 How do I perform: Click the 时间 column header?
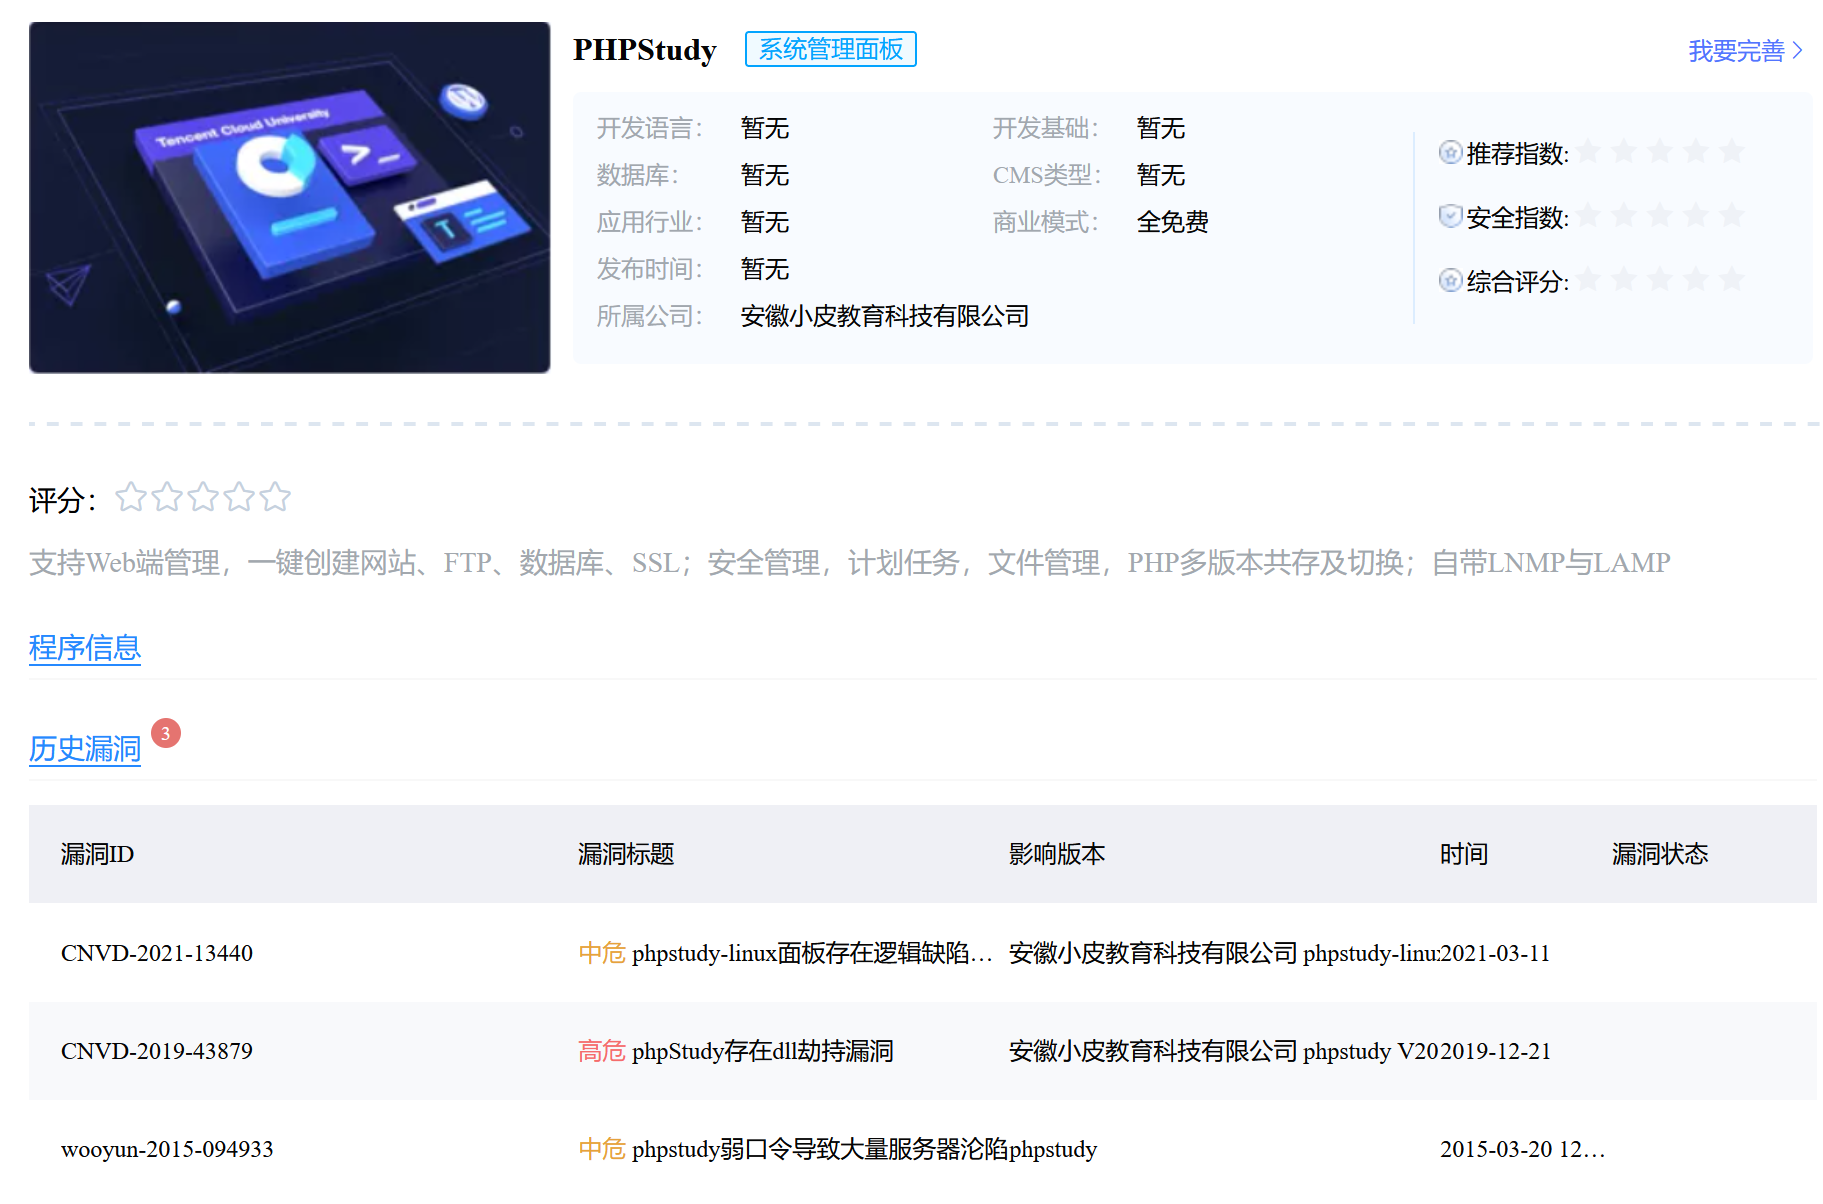(1464, 854)
